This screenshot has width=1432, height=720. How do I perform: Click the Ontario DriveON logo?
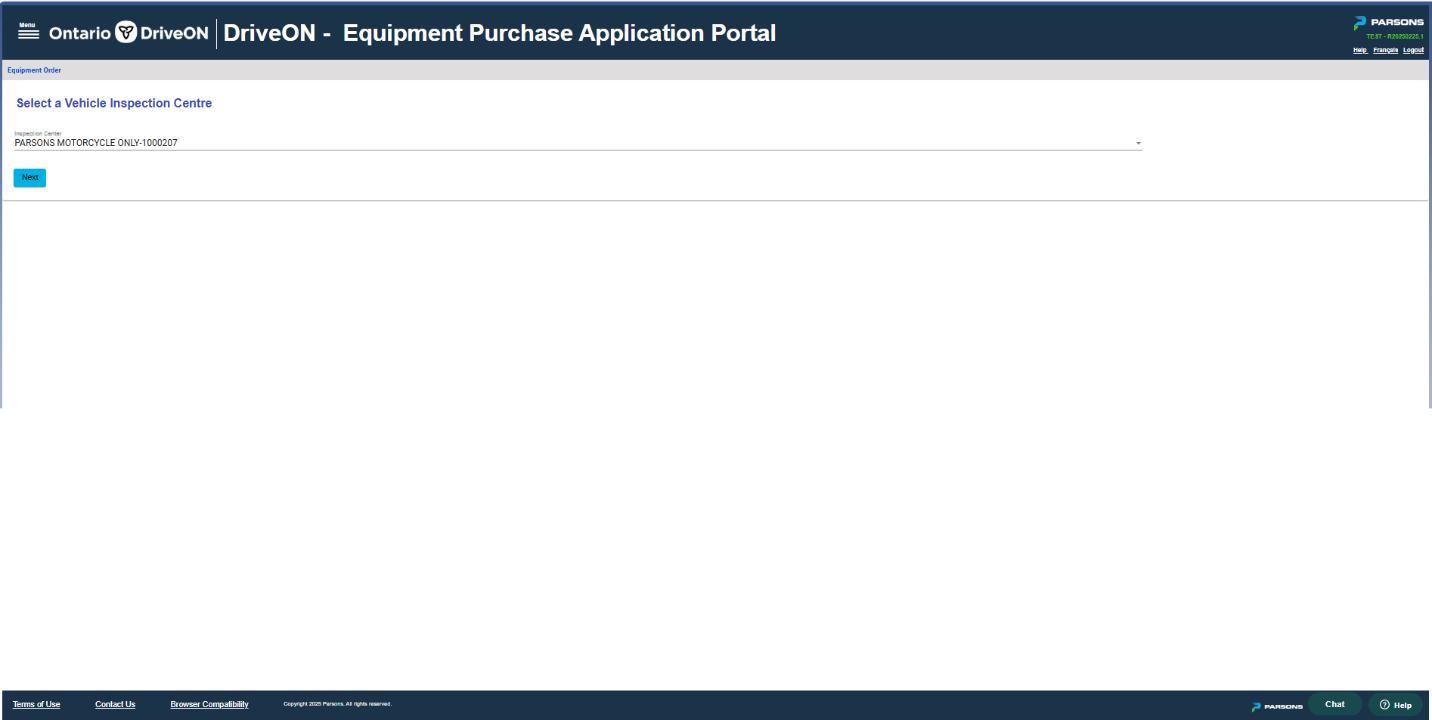(x=129, y=33)
